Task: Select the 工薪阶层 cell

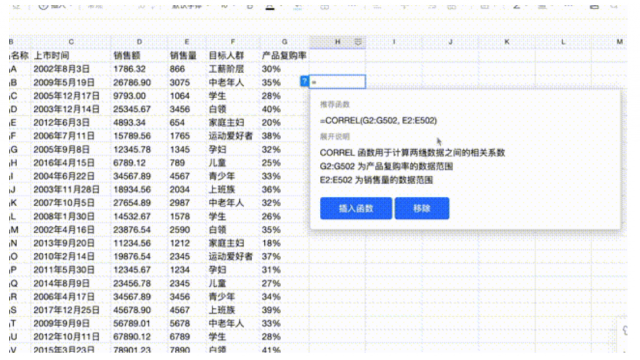Action: (x=233, y=69)
